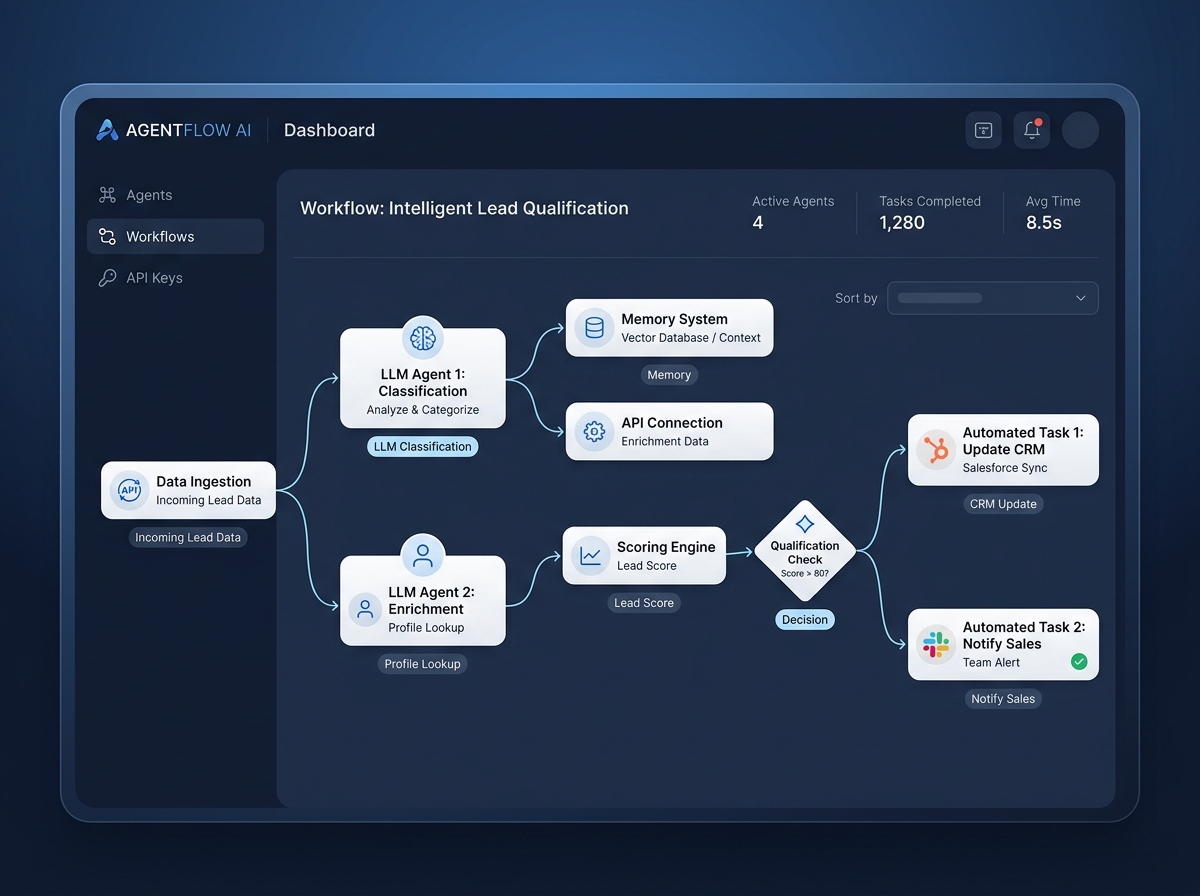Click the Tasks Completed value 1,280
This screenshot has height=896, width=1200.
pos(902,223)
